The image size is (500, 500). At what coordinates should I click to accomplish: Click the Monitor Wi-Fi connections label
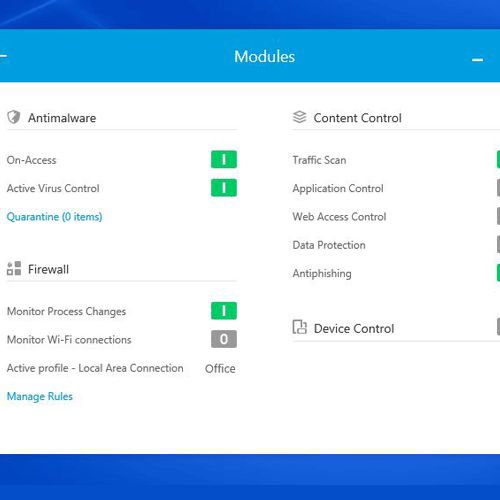point(69,340)
